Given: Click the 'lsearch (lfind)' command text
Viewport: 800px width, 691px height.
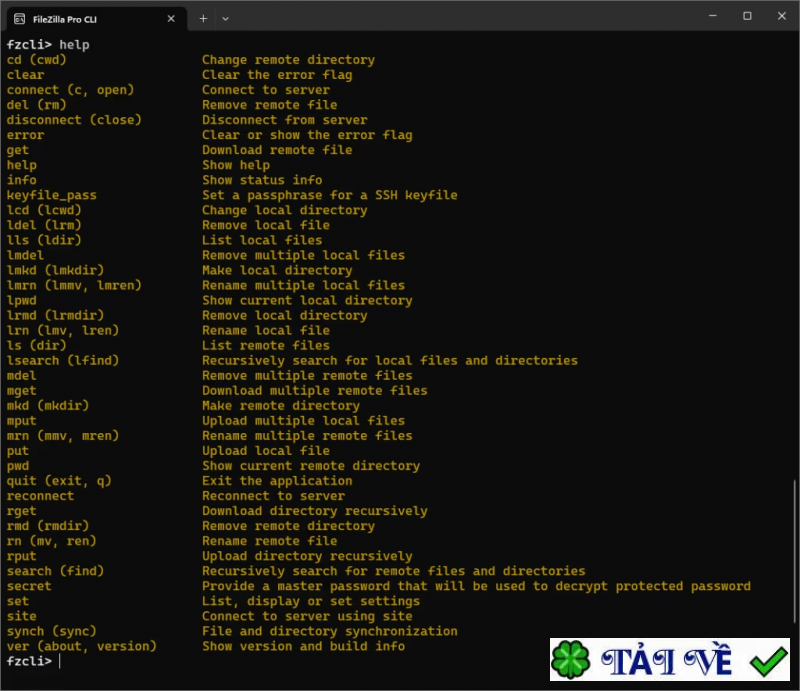Looking at the screenshot, I should 63,360.
